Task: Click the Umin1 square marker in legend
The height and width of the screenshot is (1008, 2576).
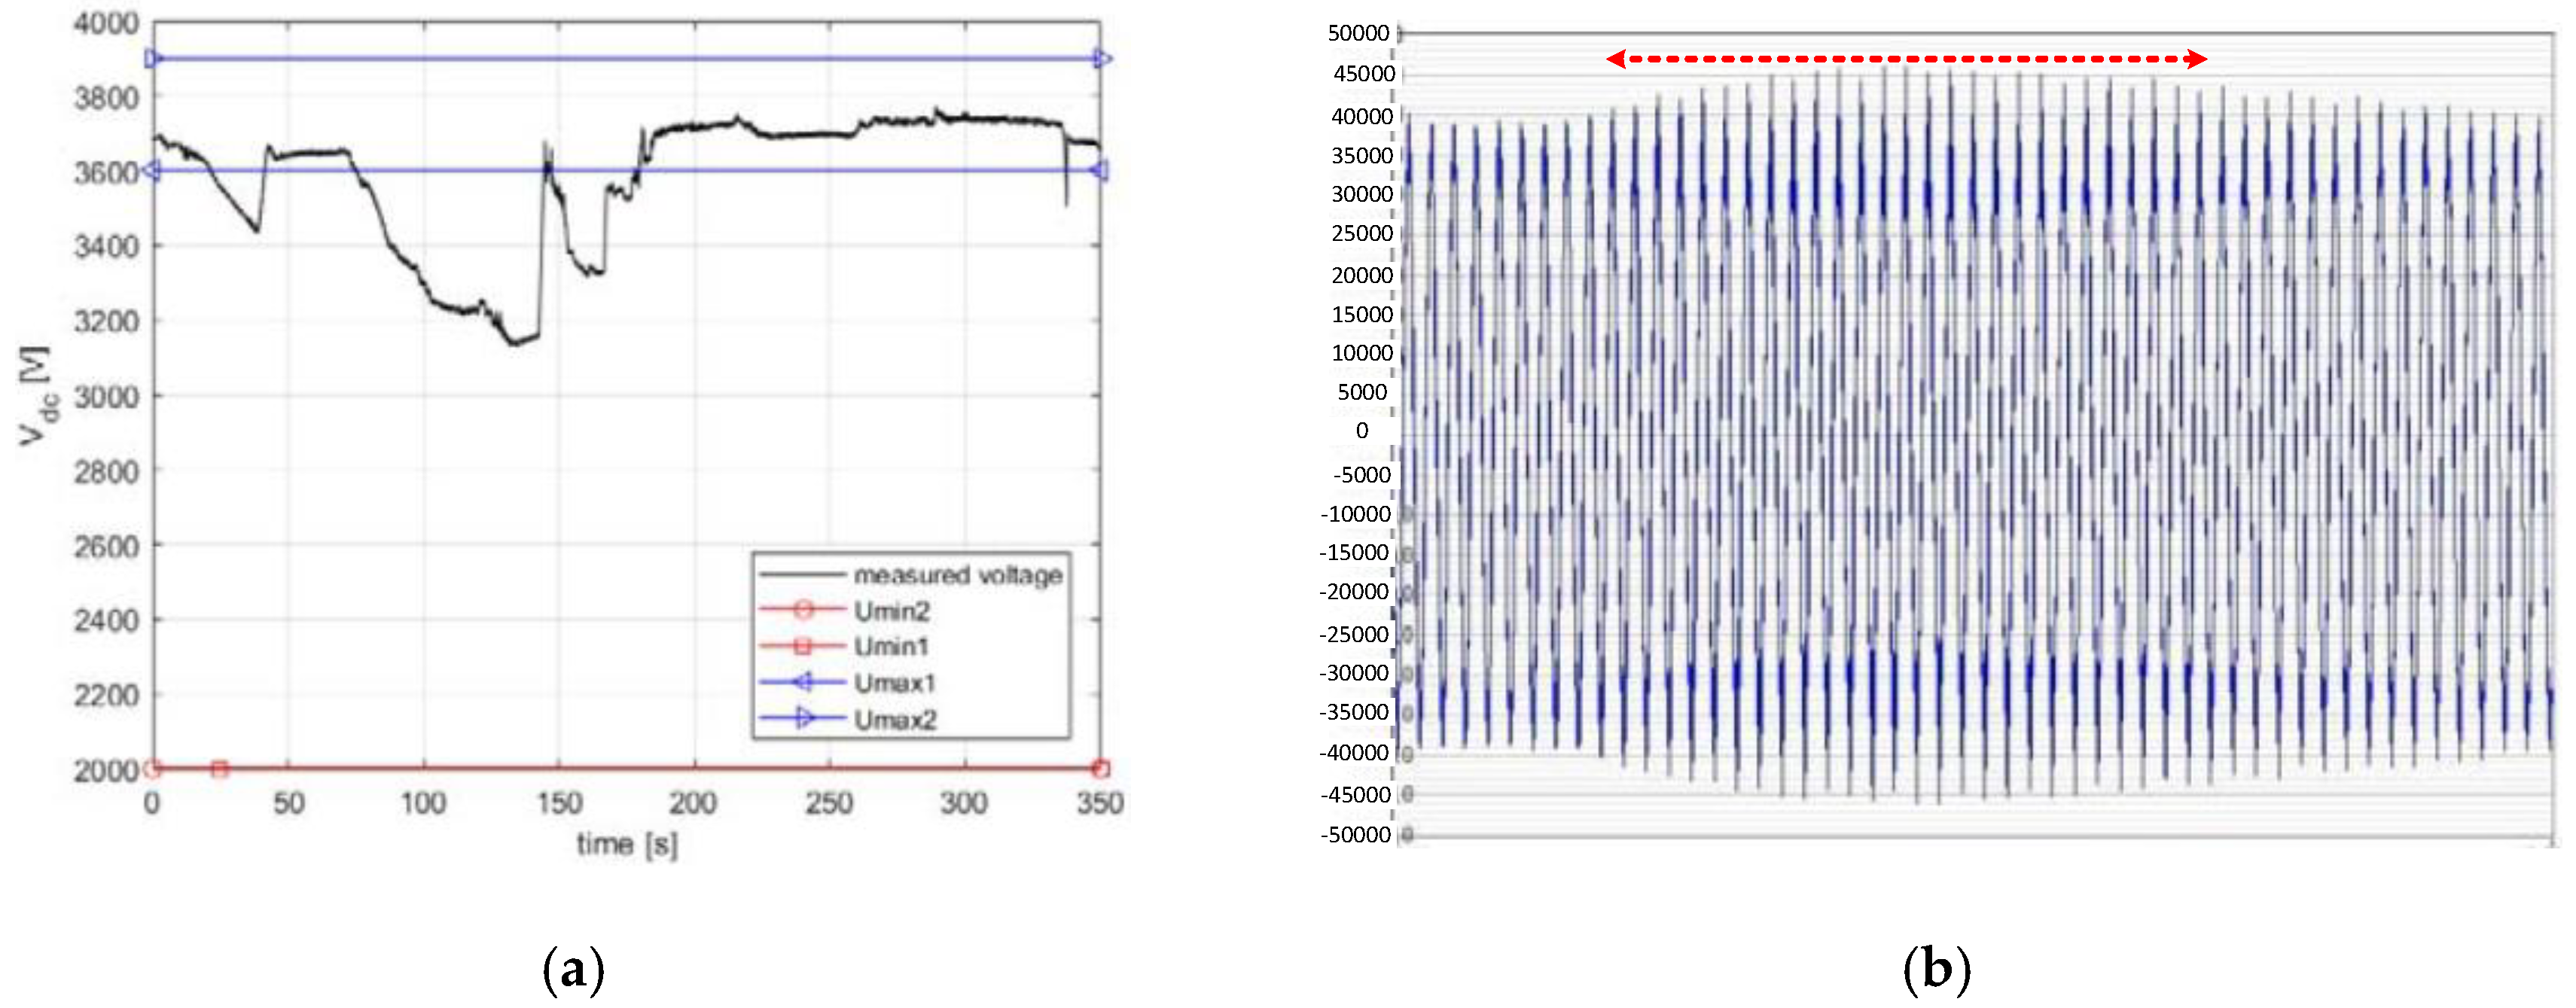Action: pos(803,646)
